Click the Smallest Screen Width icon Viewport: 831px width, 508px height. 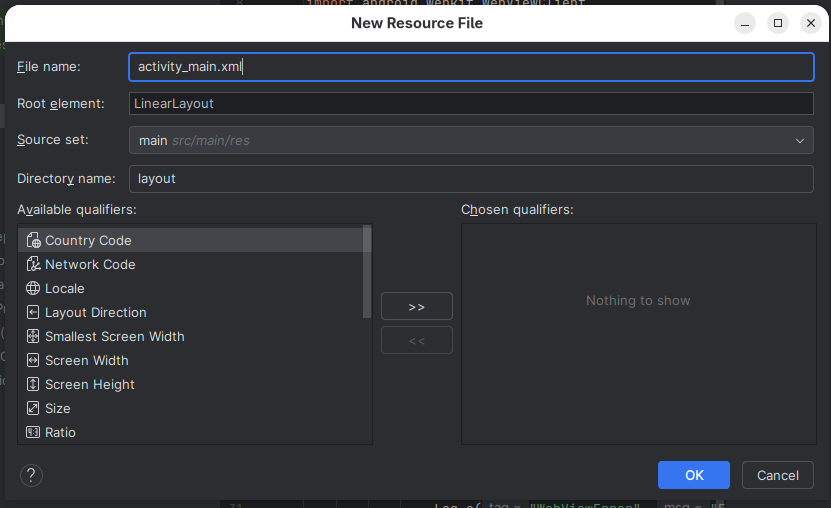[33, 336]
